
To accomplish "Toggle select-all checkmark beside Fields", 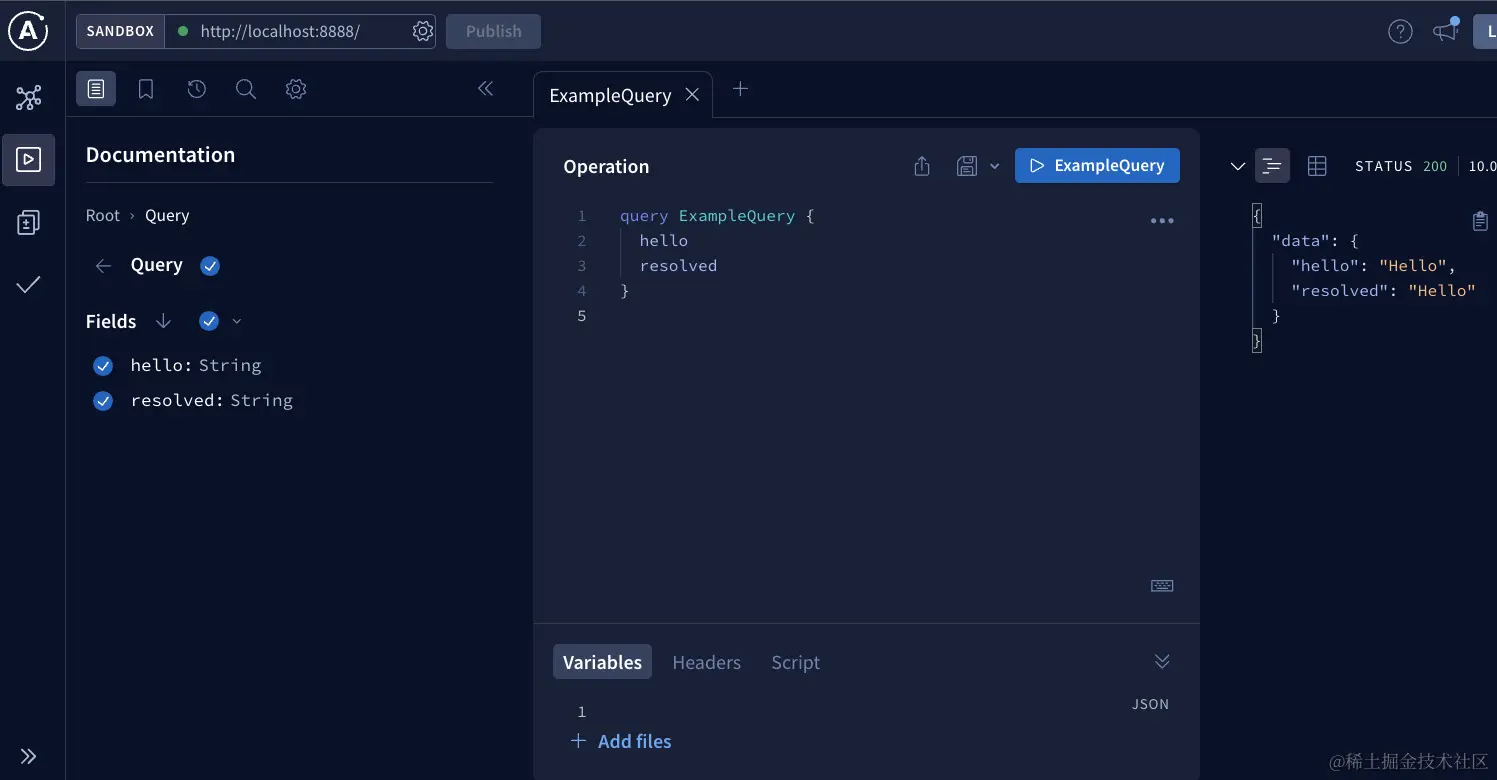I will [209, 321].
